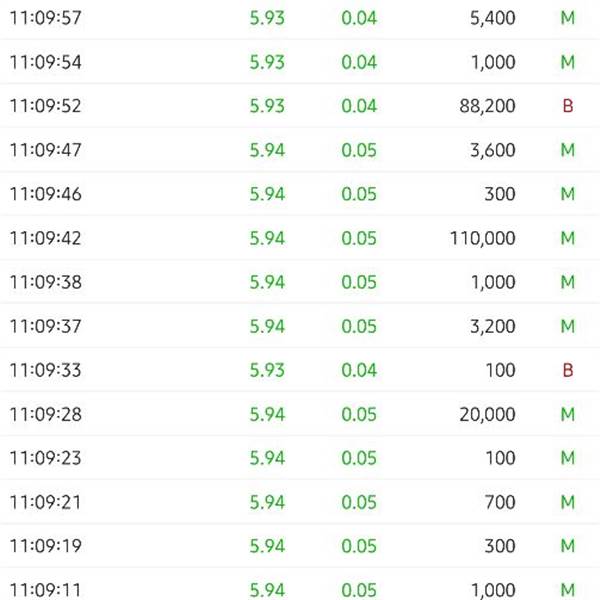Select the 110,000 volume trade
This screenshot has height=600, width=600.
(x=300, y=238)
